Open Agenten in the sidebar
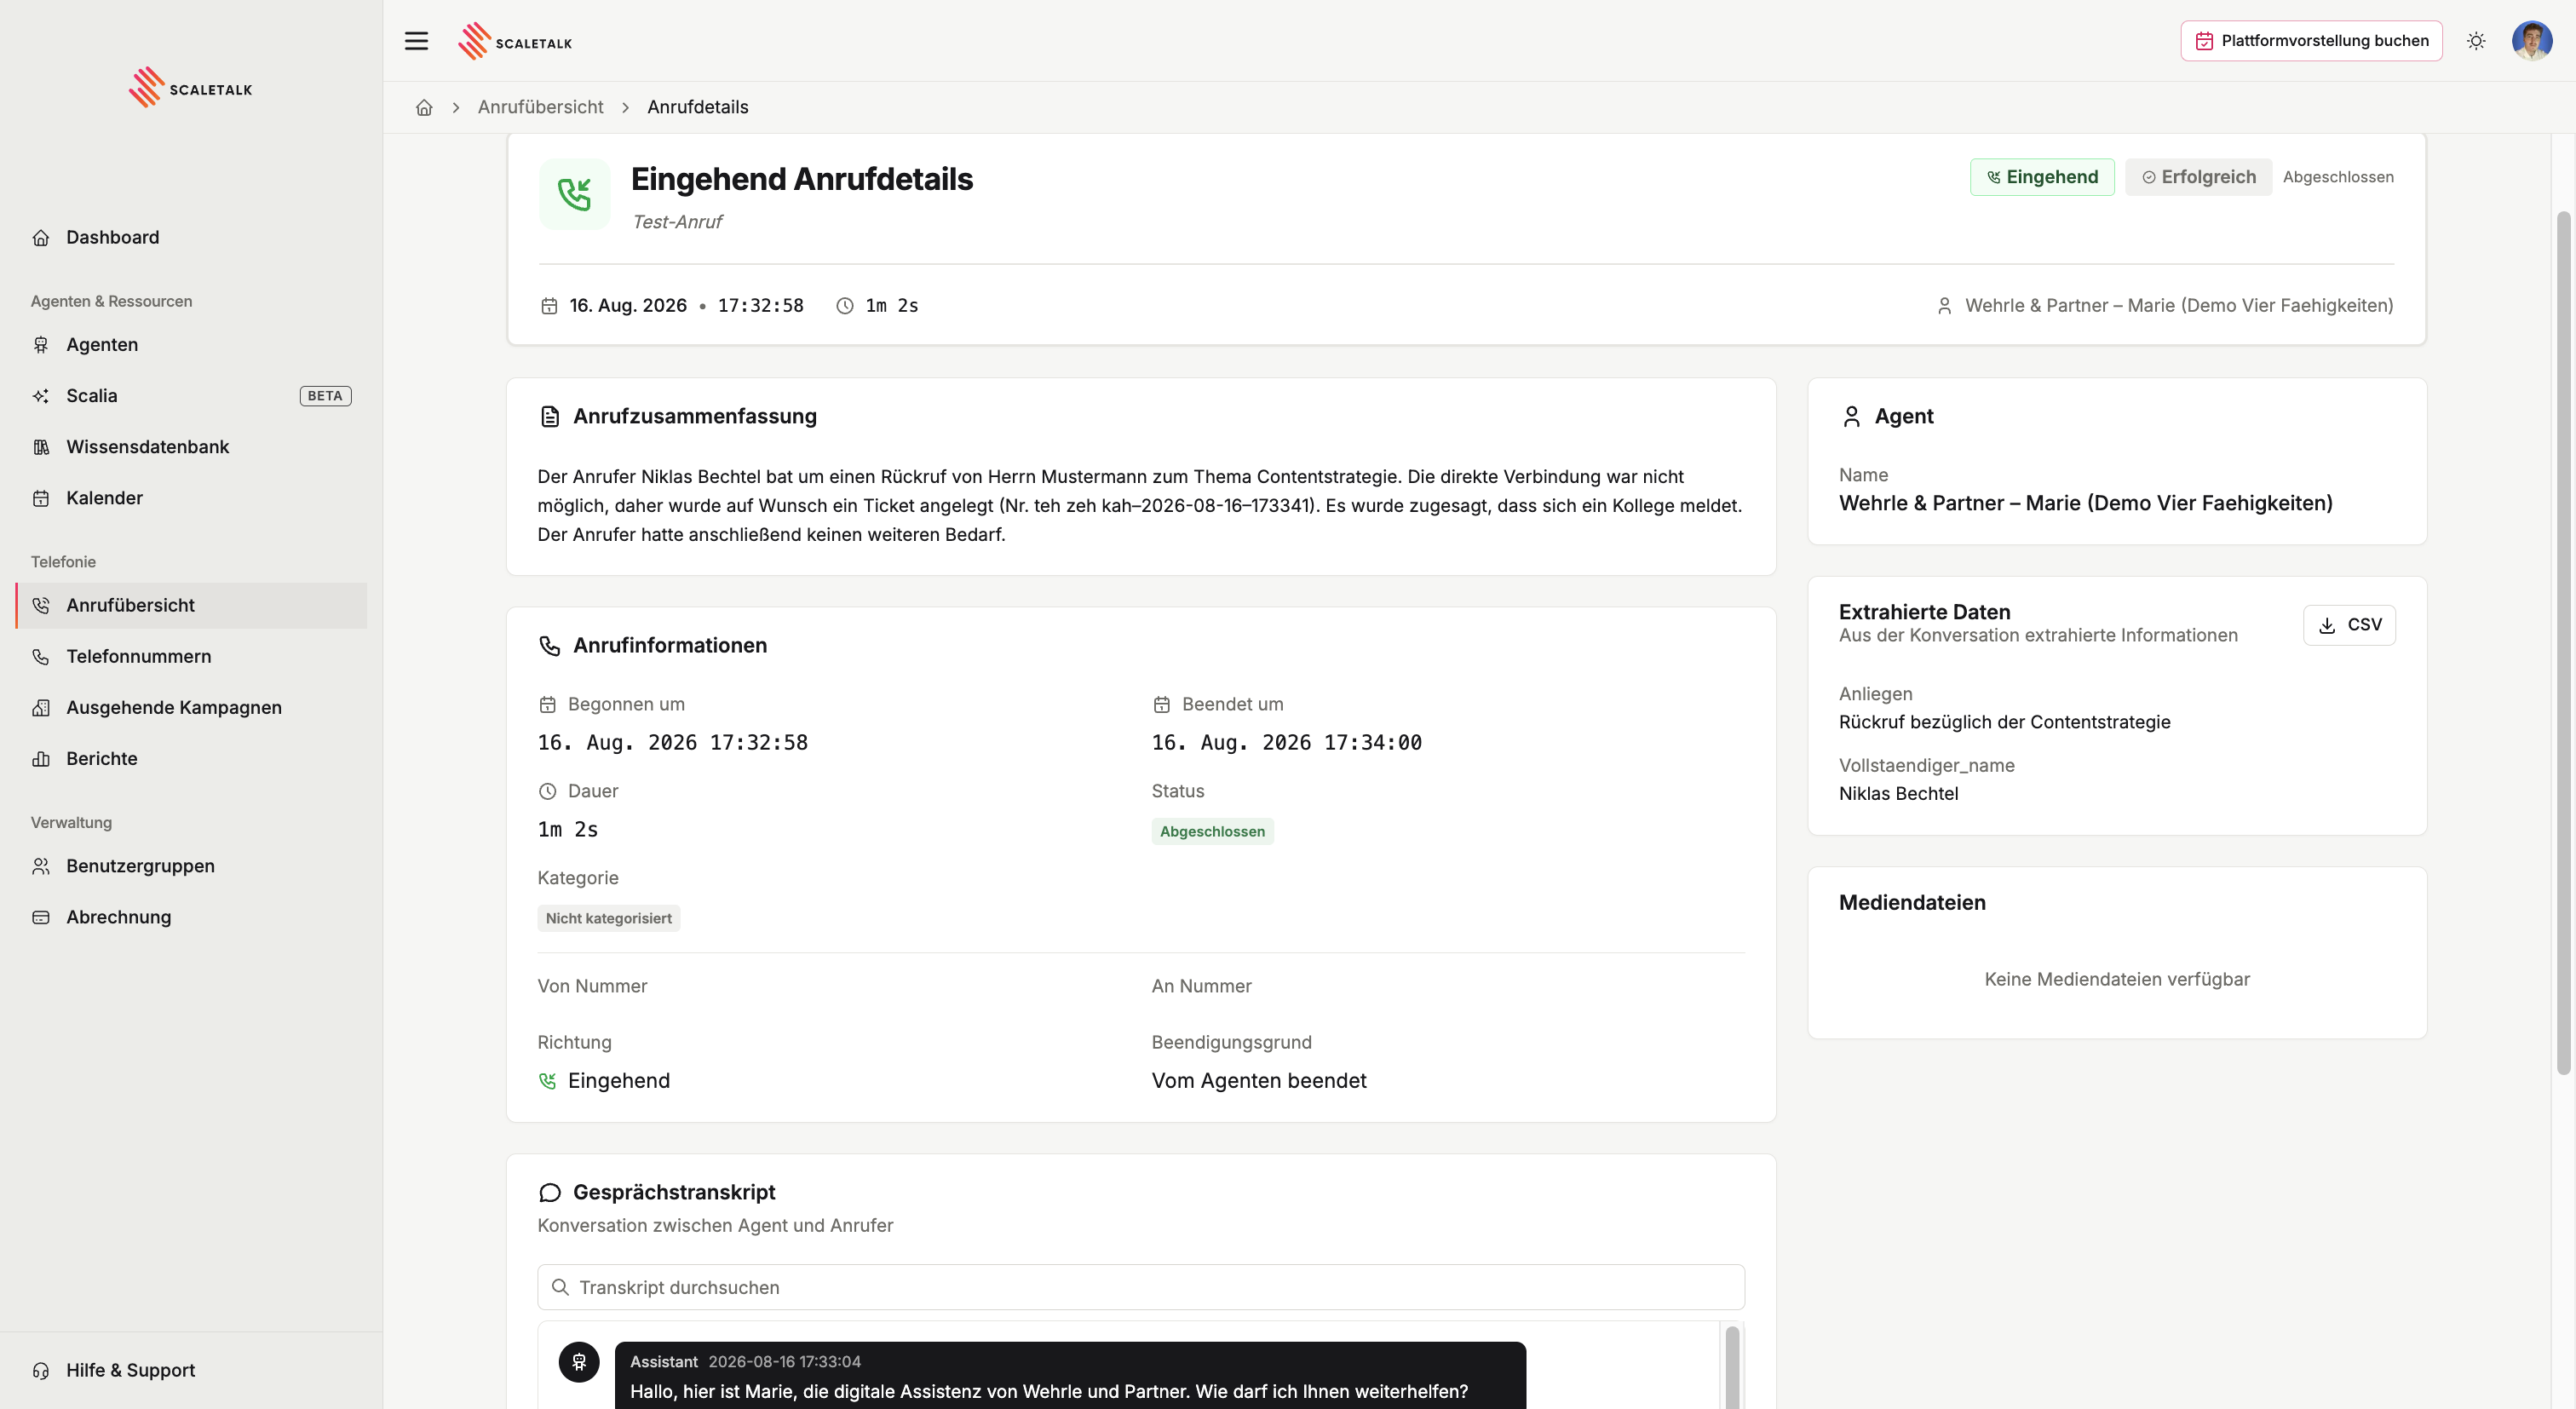This screenshot has width=2576, height=1409. point(191,344)
